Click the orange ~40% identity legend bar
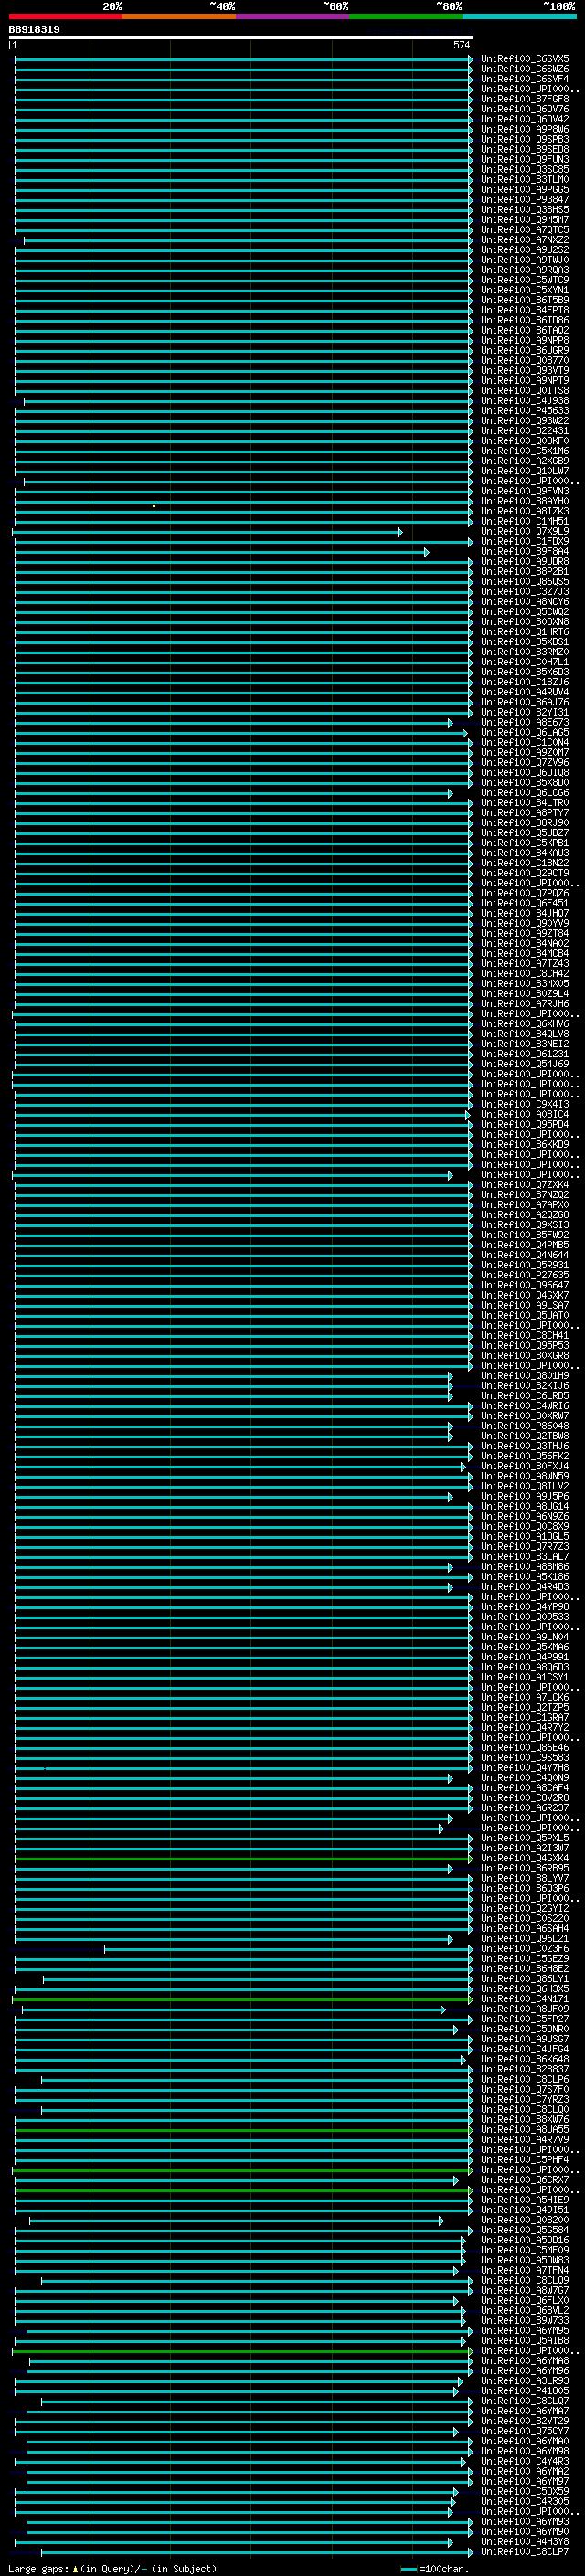 pos(179,17)
